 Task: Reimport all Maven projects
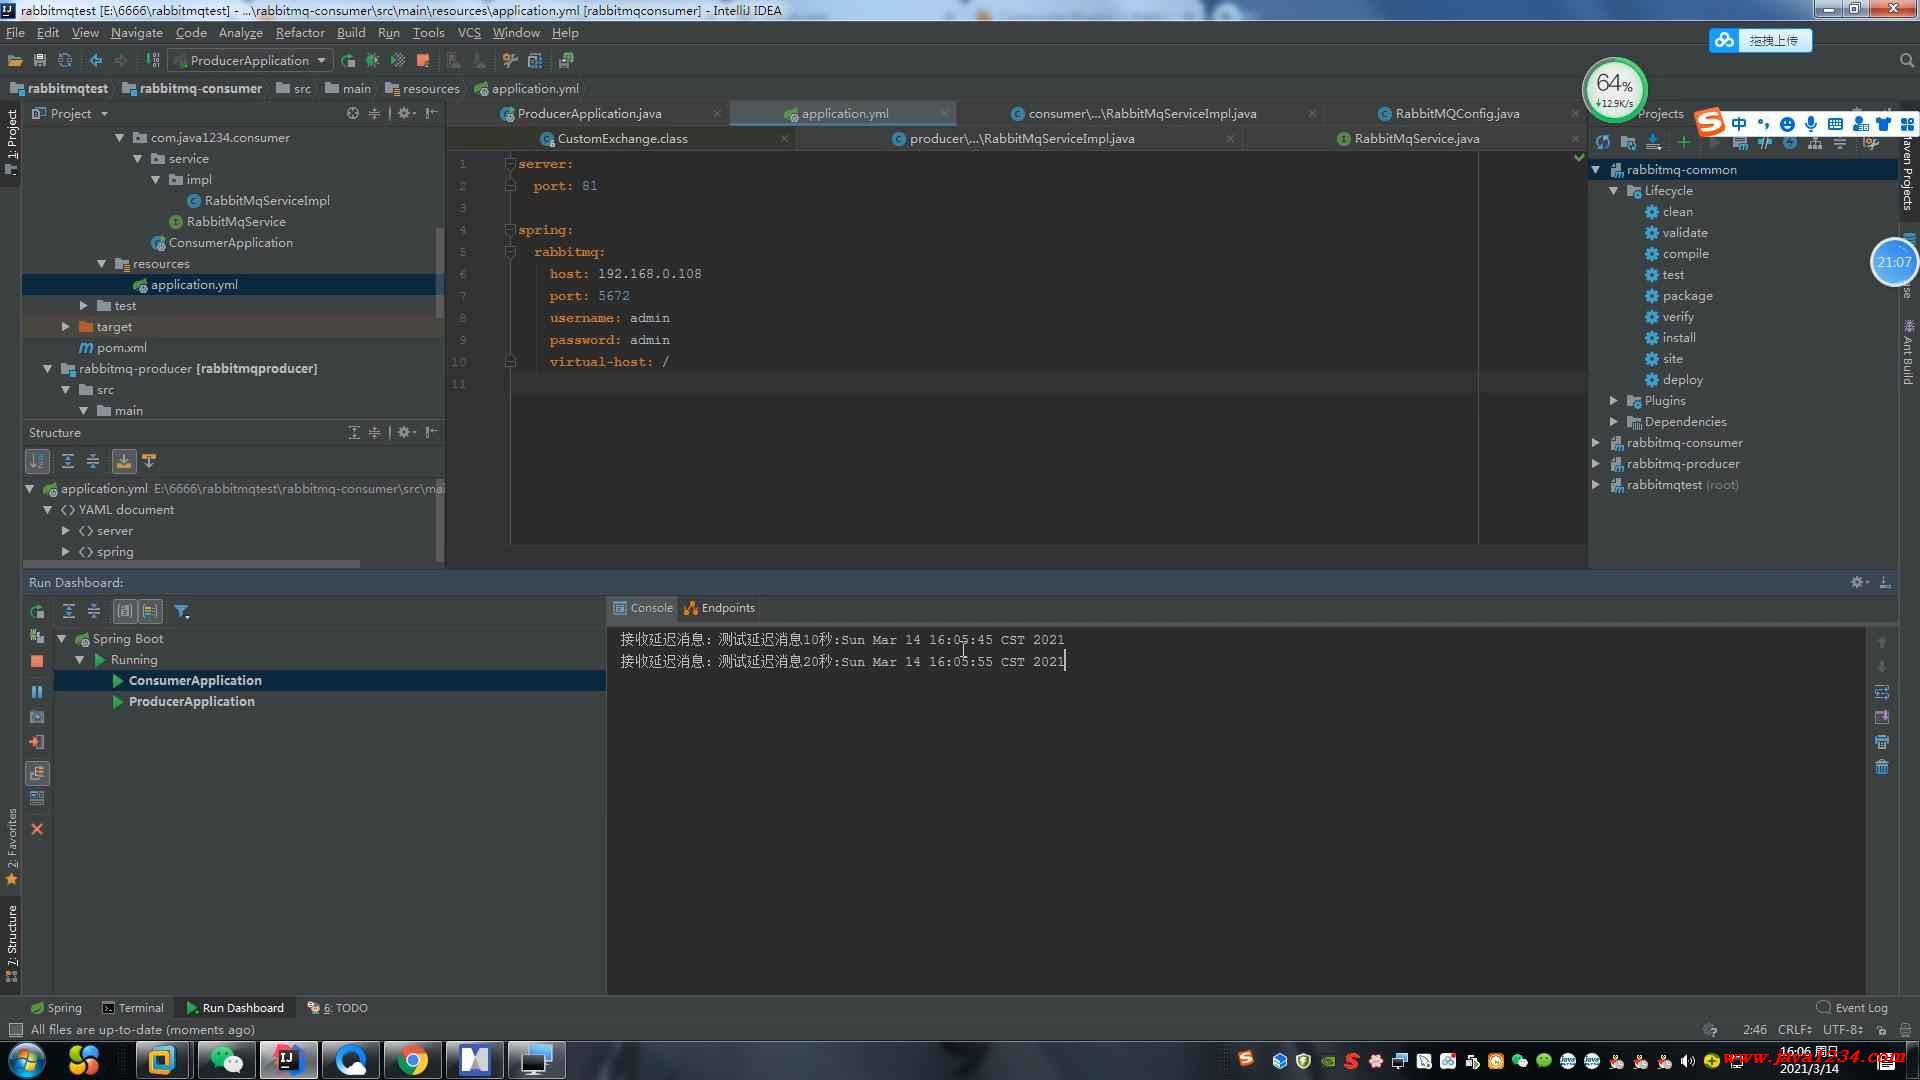pyautogui.click(x=1603, y=143)
